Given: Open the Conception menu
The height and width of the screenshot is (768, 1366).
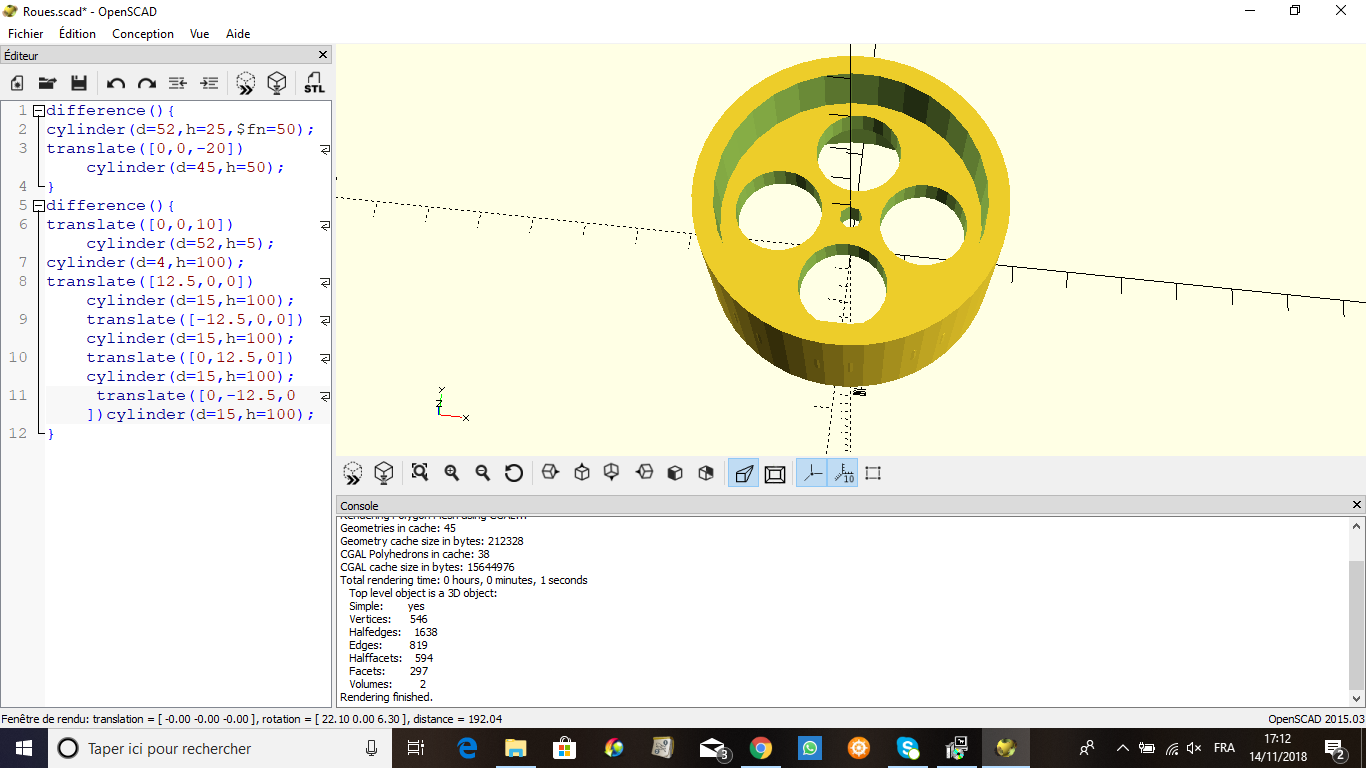Looking at the screenshot, I should point(143,34).
